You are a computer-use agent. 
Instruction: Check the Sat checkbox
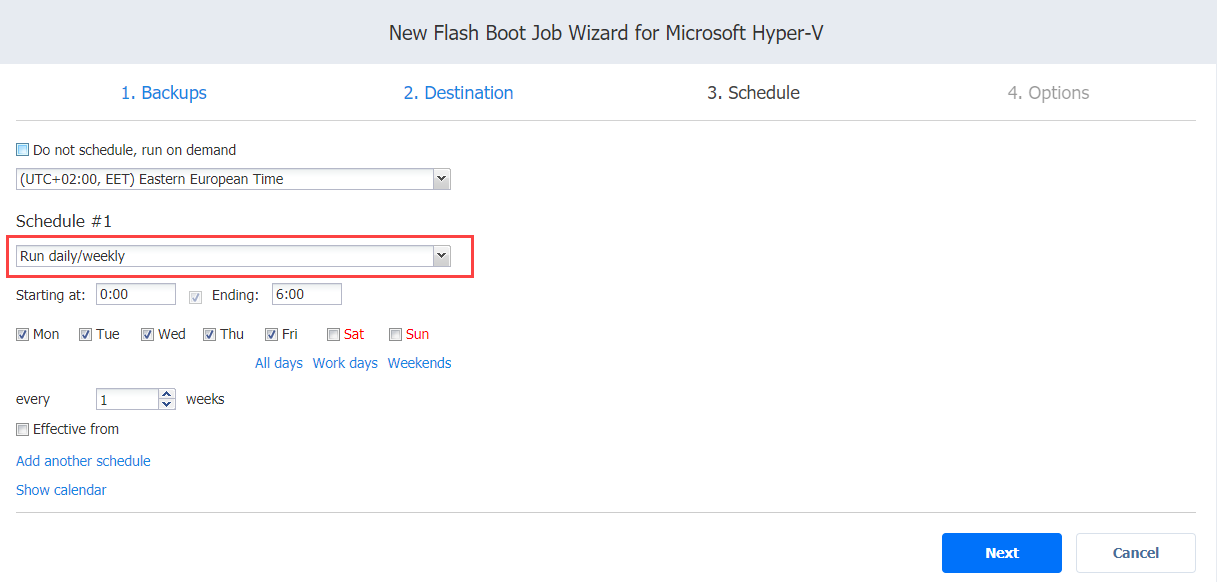click(x=333, y=335)
